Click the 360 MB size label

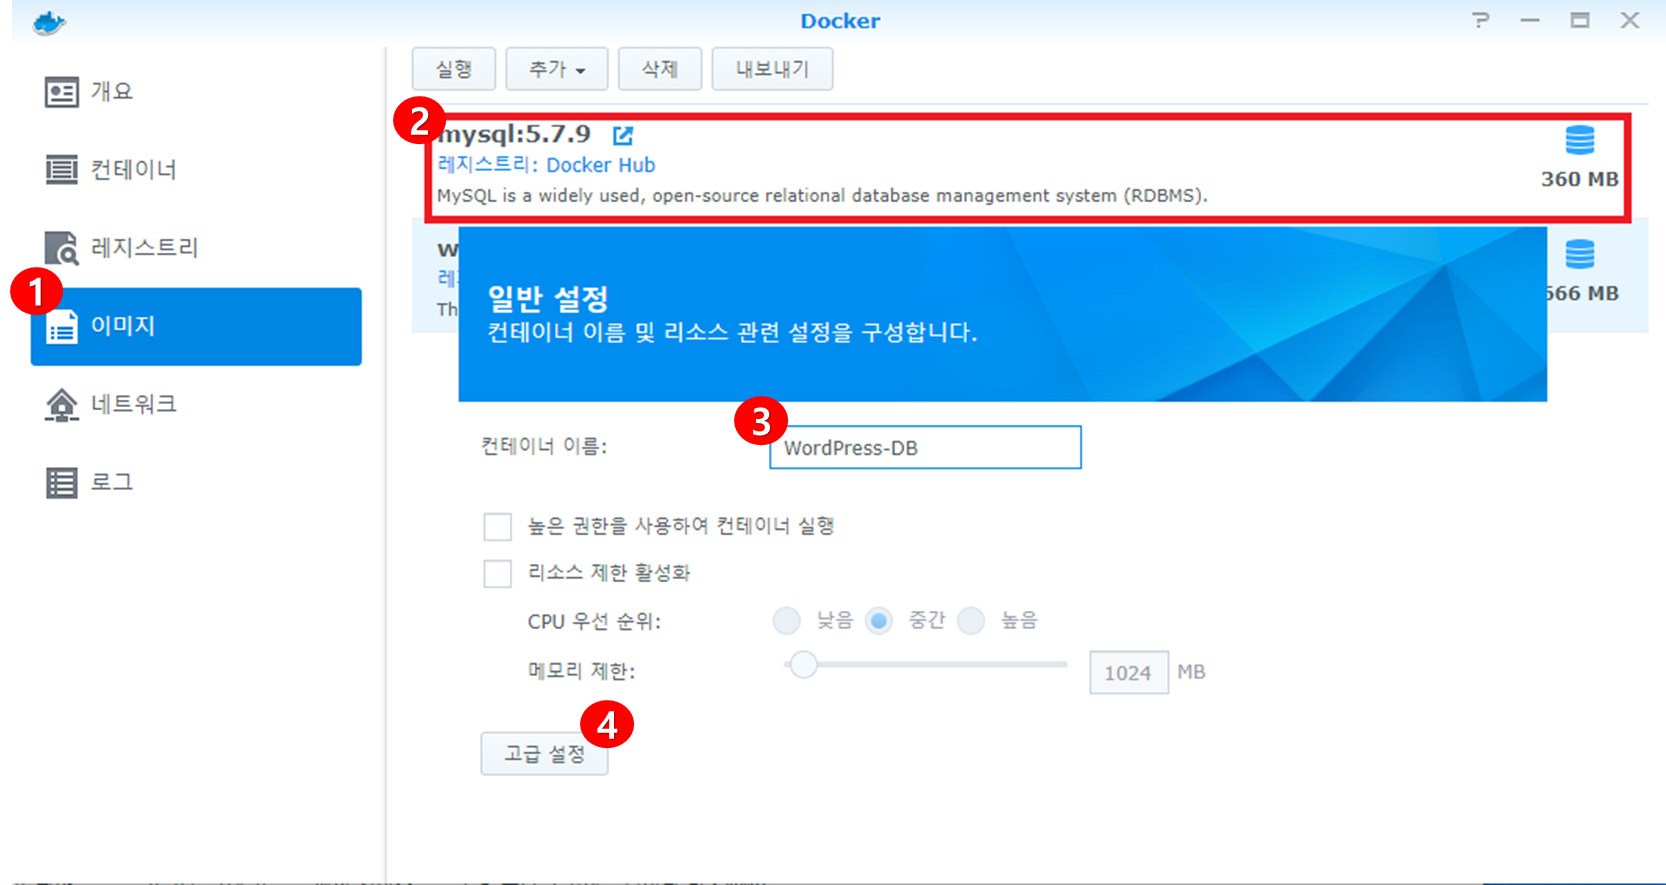tap(1580, 180)
